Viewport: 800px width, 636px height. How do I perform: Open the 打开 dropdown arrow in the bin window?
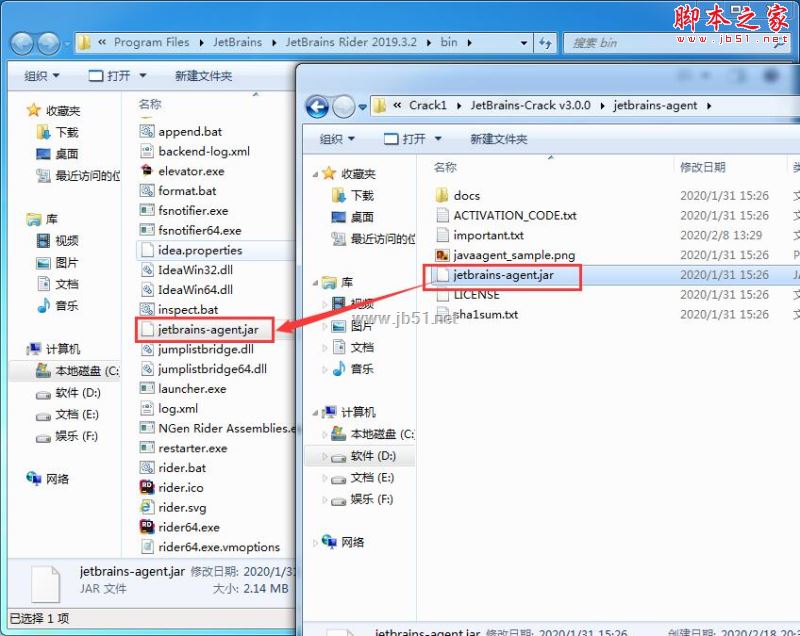(x=143, y=76)
